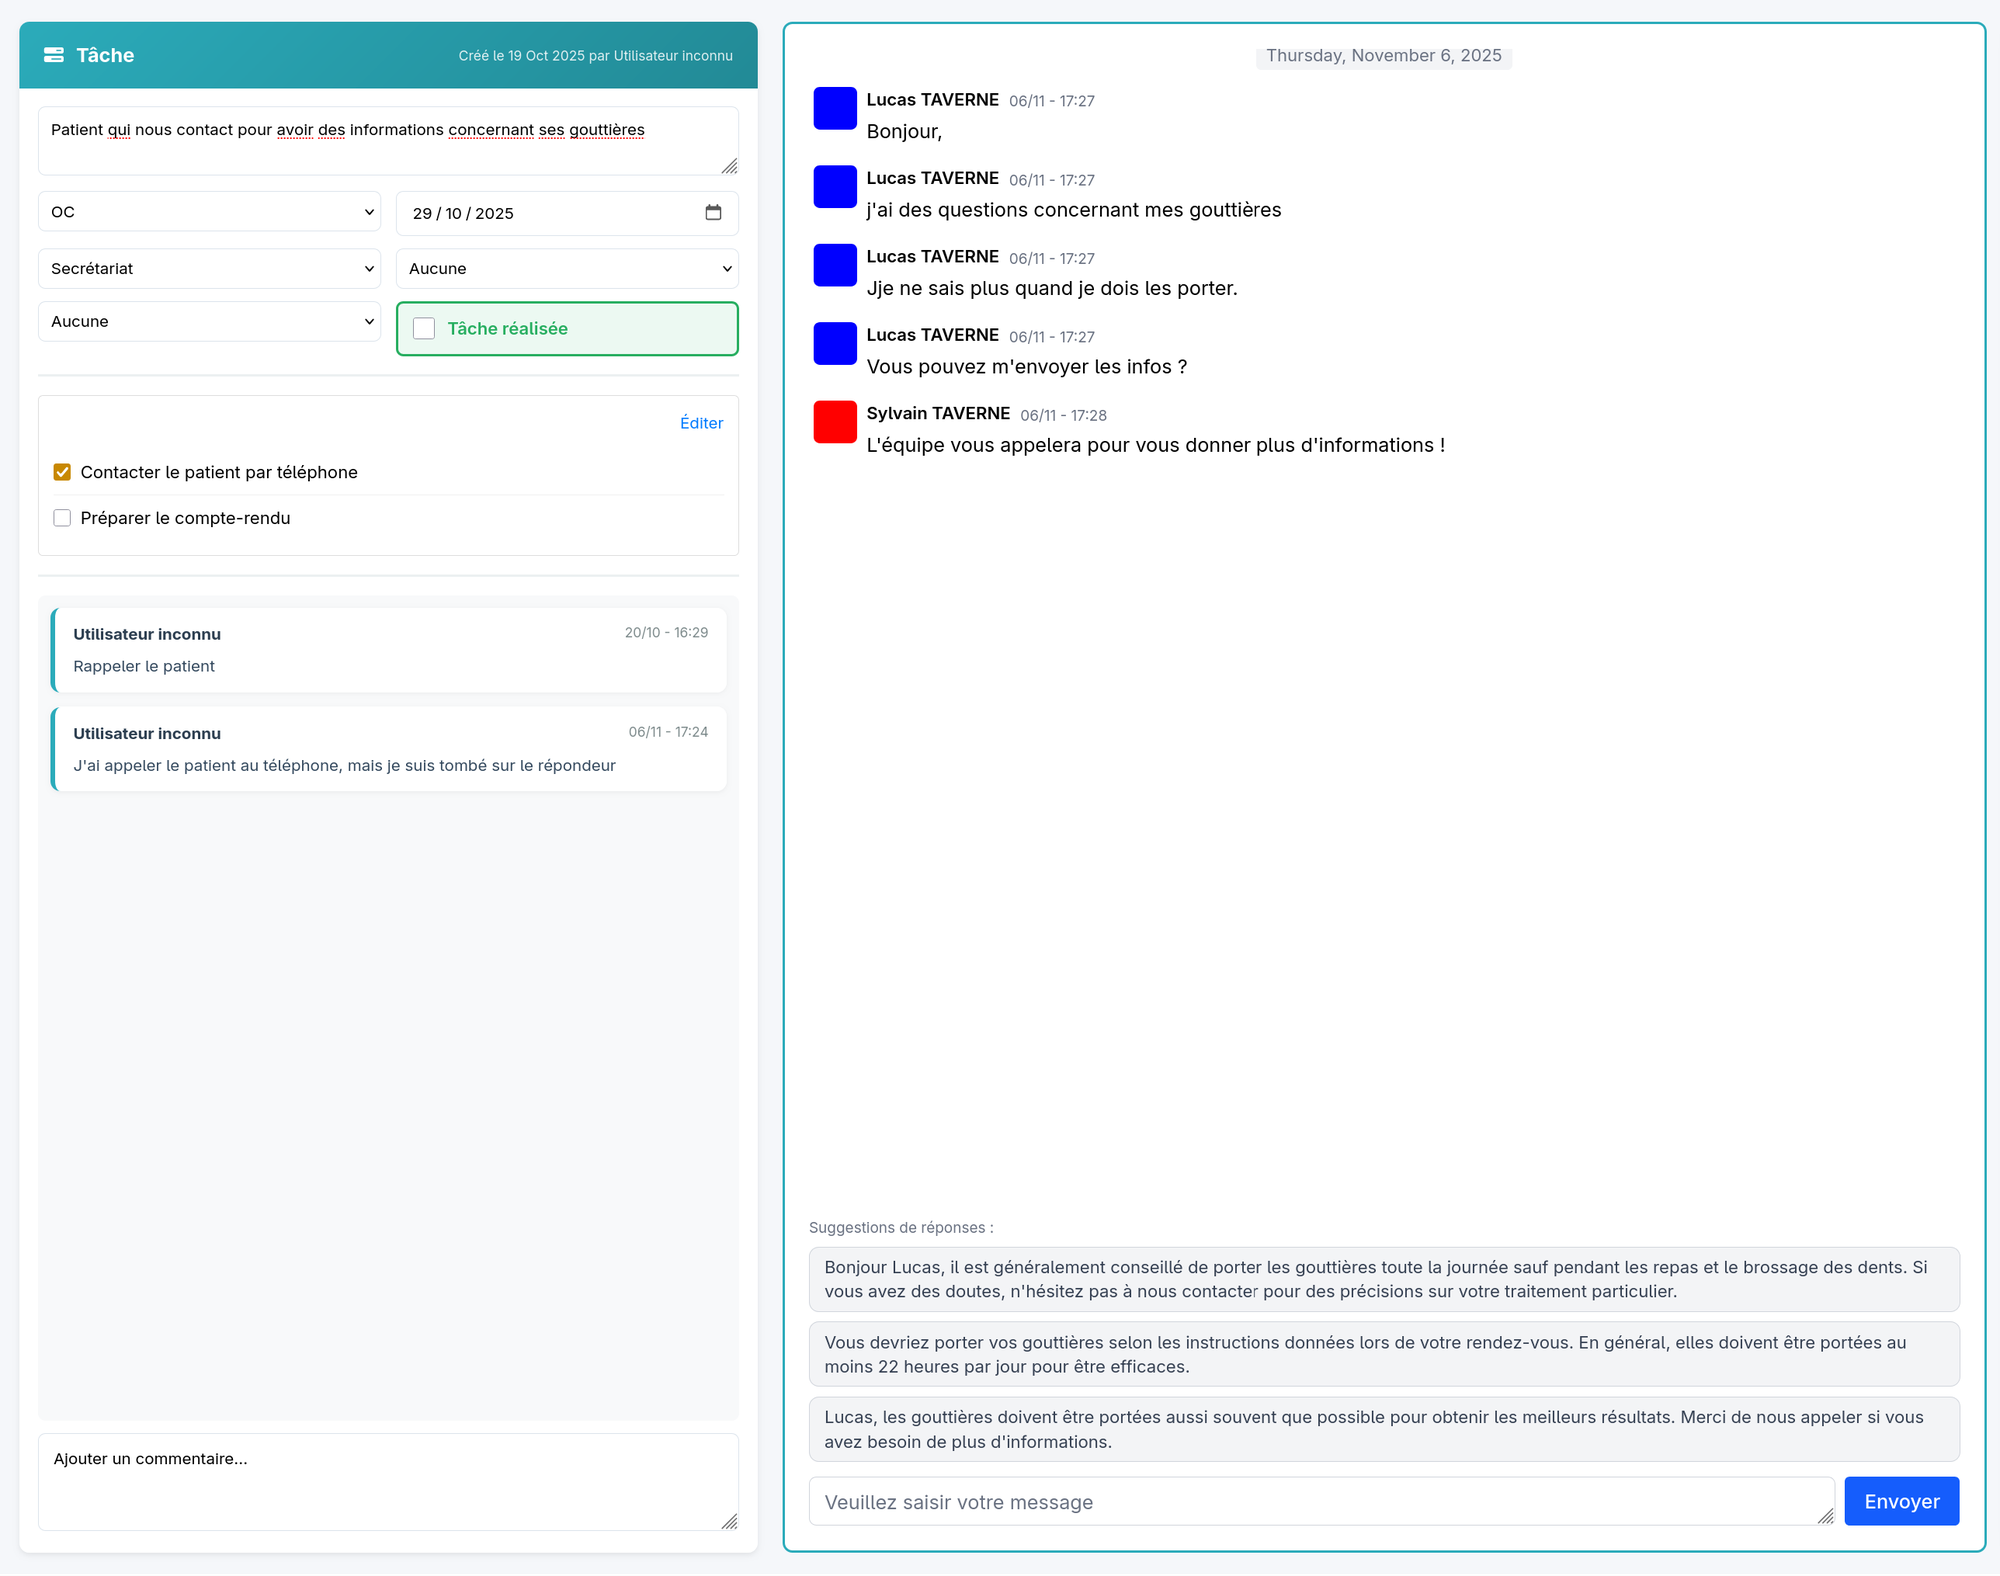This screenshot has height=1576, width=2000.
Task: Click the Tâche header list icon
Action: pyautogui.click(x=54, y=55)
